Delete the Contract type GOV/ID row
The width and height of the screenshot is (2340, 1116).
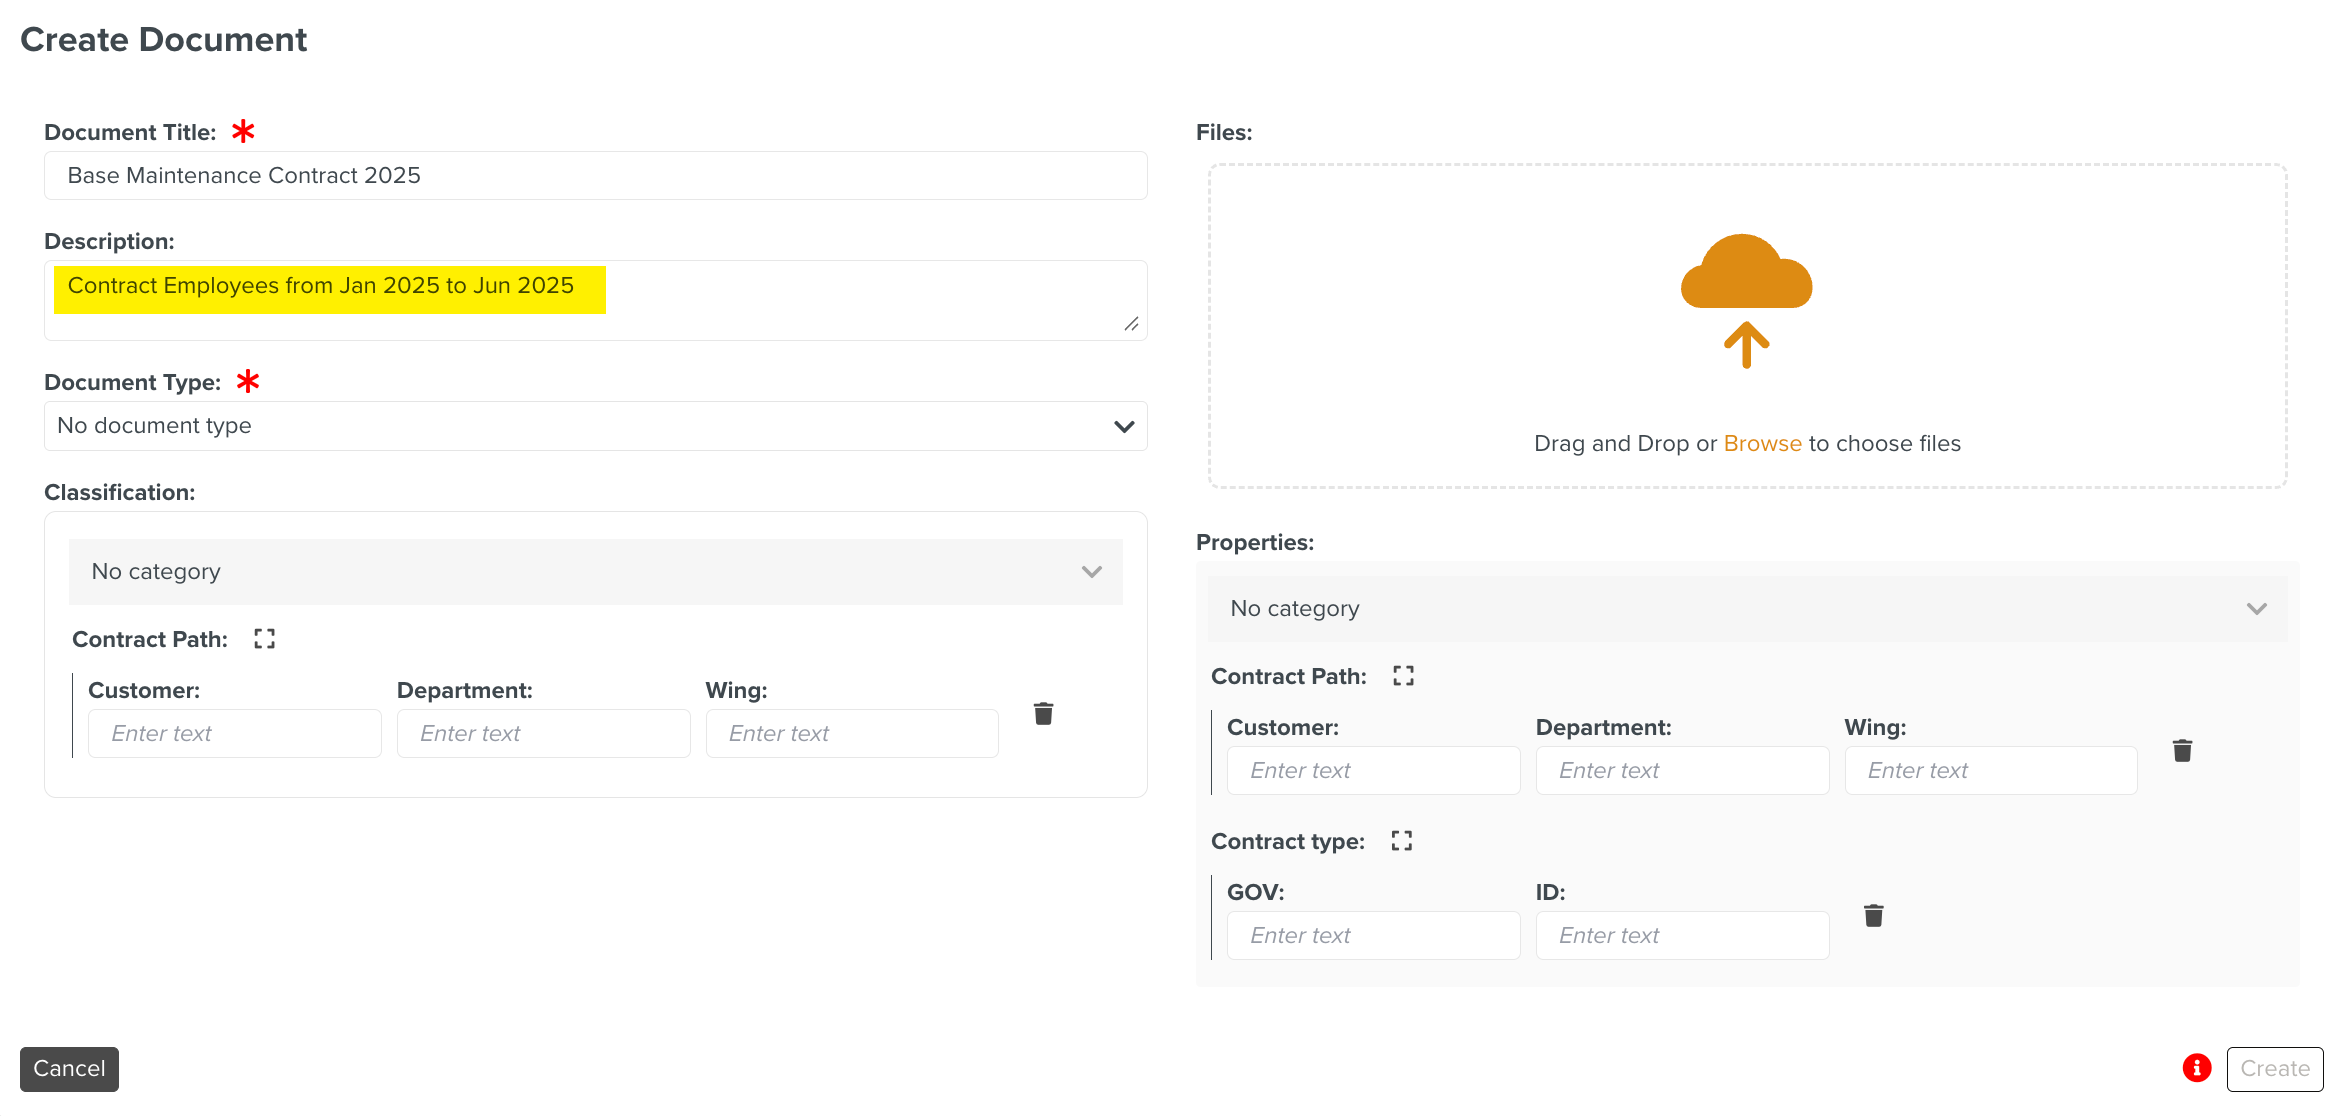tap(1873, 914)
